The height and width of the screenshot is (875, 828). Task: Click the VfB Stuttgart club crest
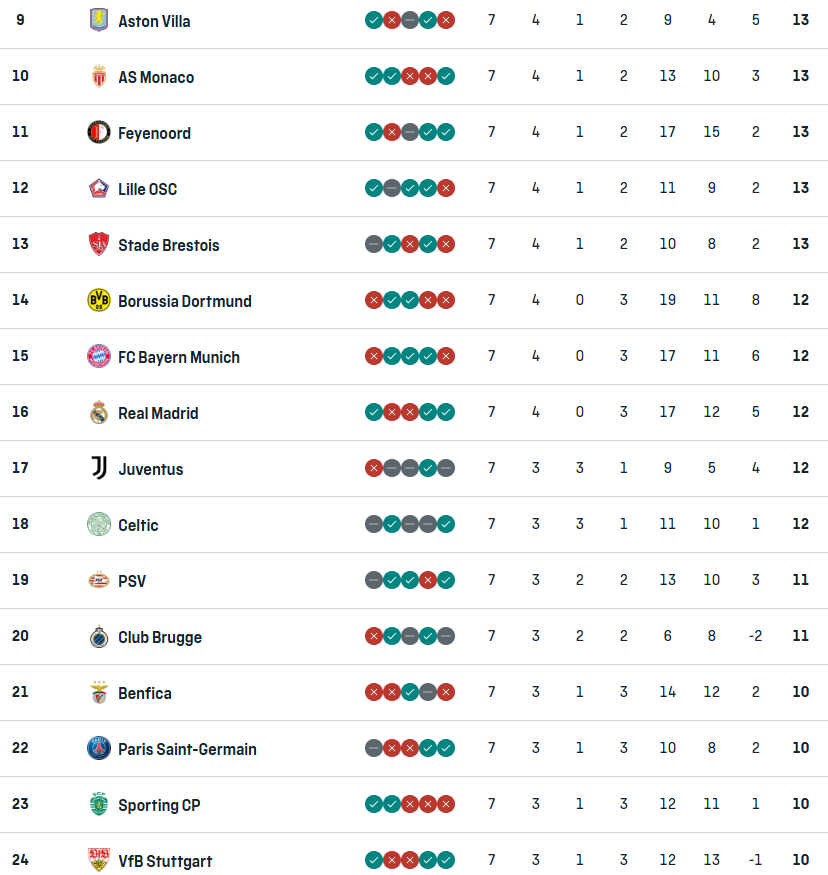coord(97,860)
